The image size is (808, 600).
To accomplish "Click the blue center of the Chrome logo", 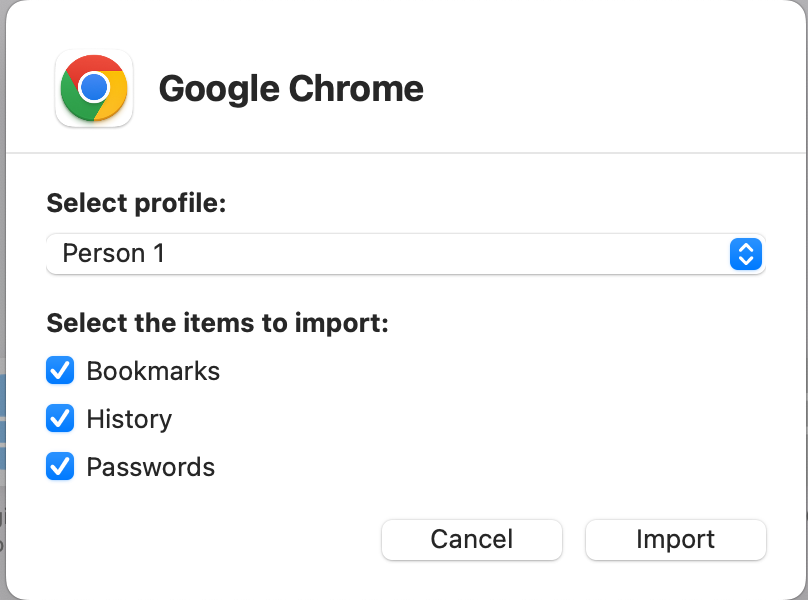I will 93,89.
